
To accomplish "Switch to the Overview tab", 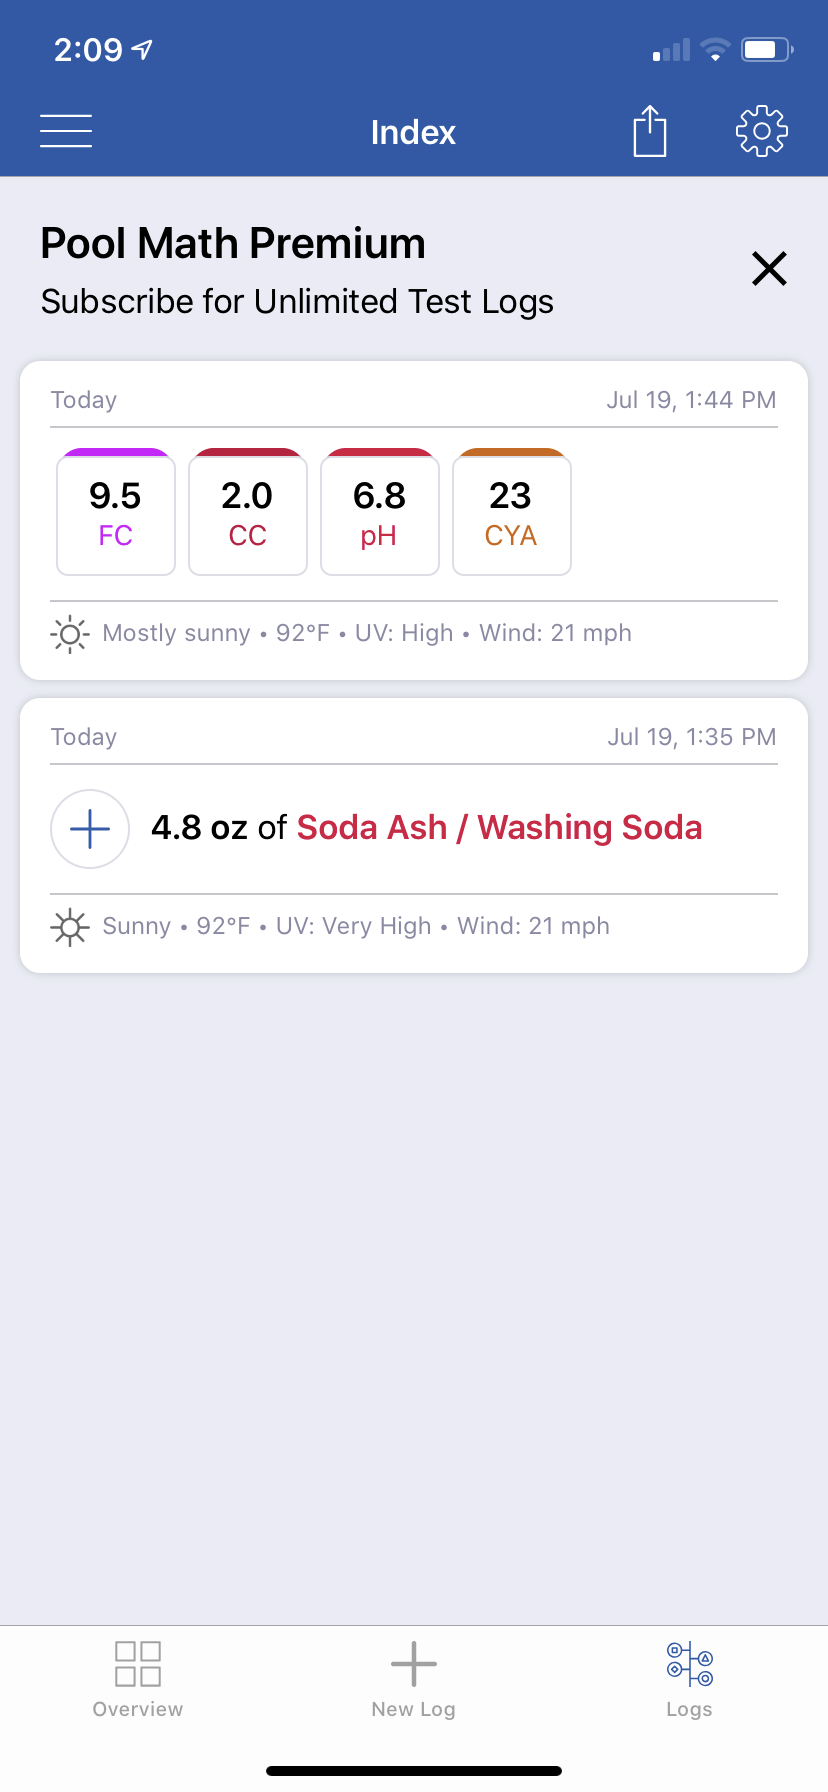I will click(x=138, y=1680).
